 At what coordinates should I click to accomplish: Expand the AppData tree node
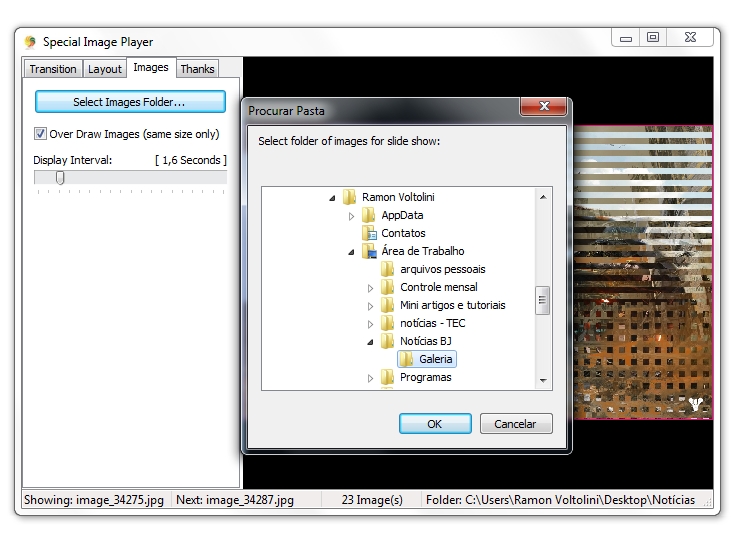click(x=352, y=216)
